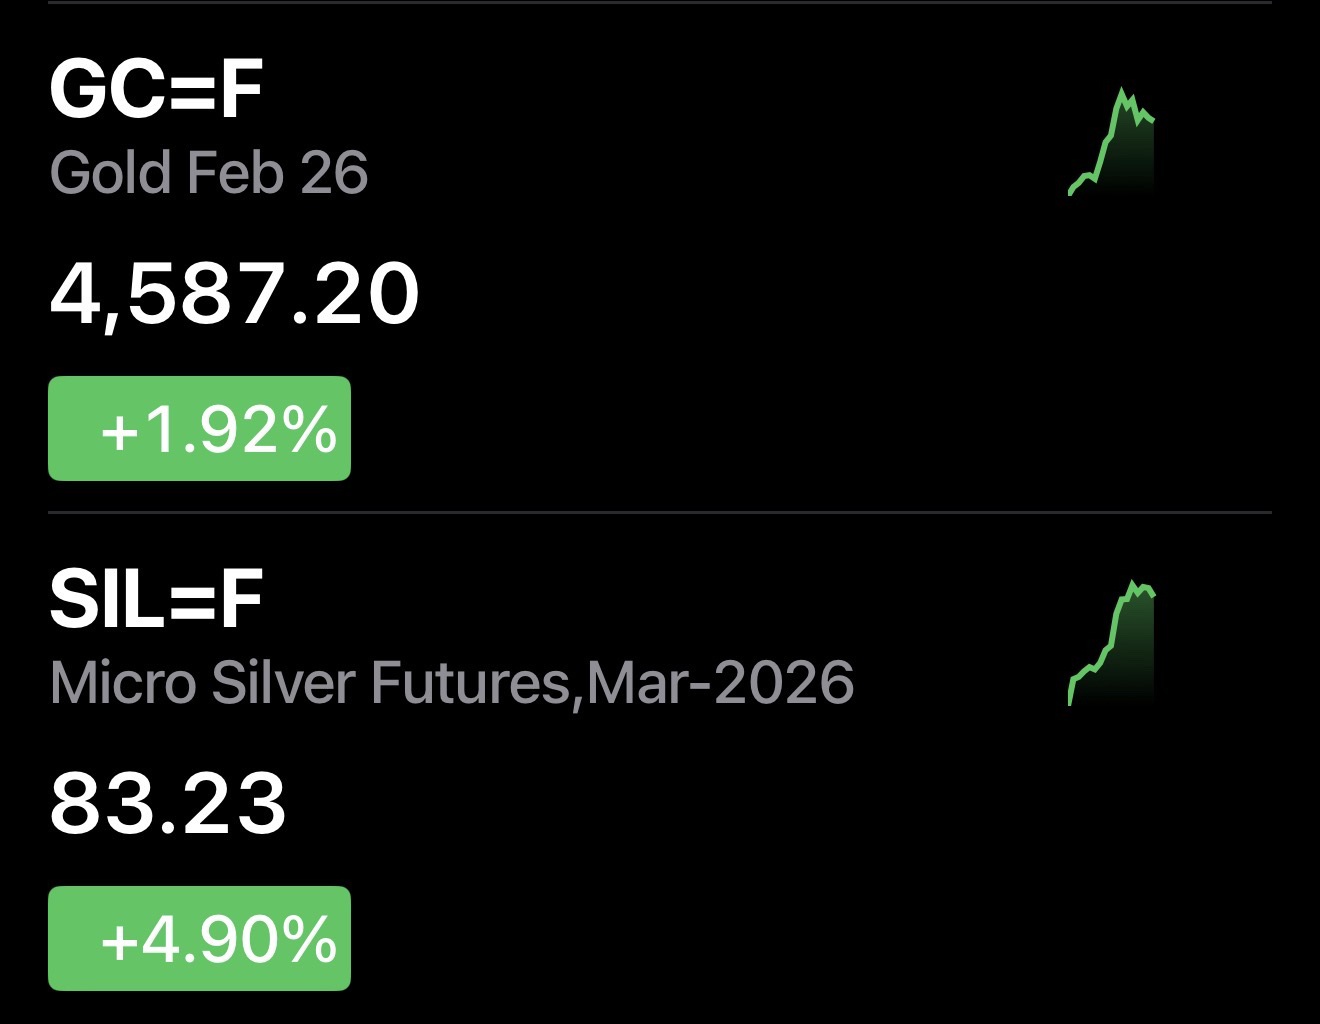
Task: Open the SIL=F silver sparkline chart
Action: (x=1112, y=643)
